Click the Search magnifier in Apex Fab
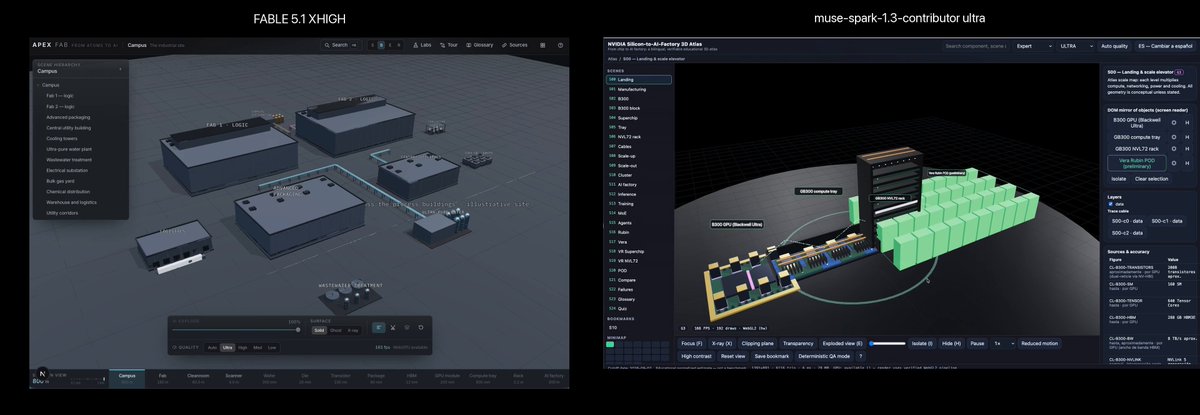1200x415 pixels. pos(327,45)
